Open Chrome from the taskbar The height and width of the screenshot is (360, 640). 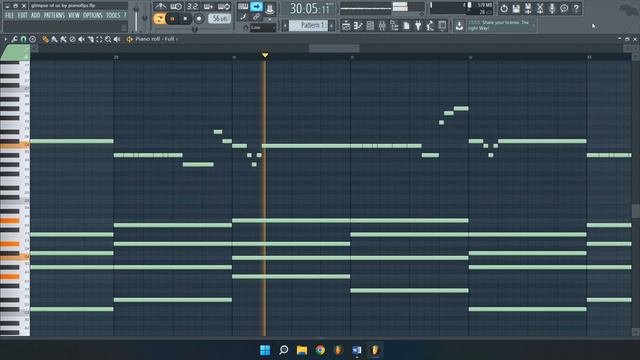tap(320, 350)
